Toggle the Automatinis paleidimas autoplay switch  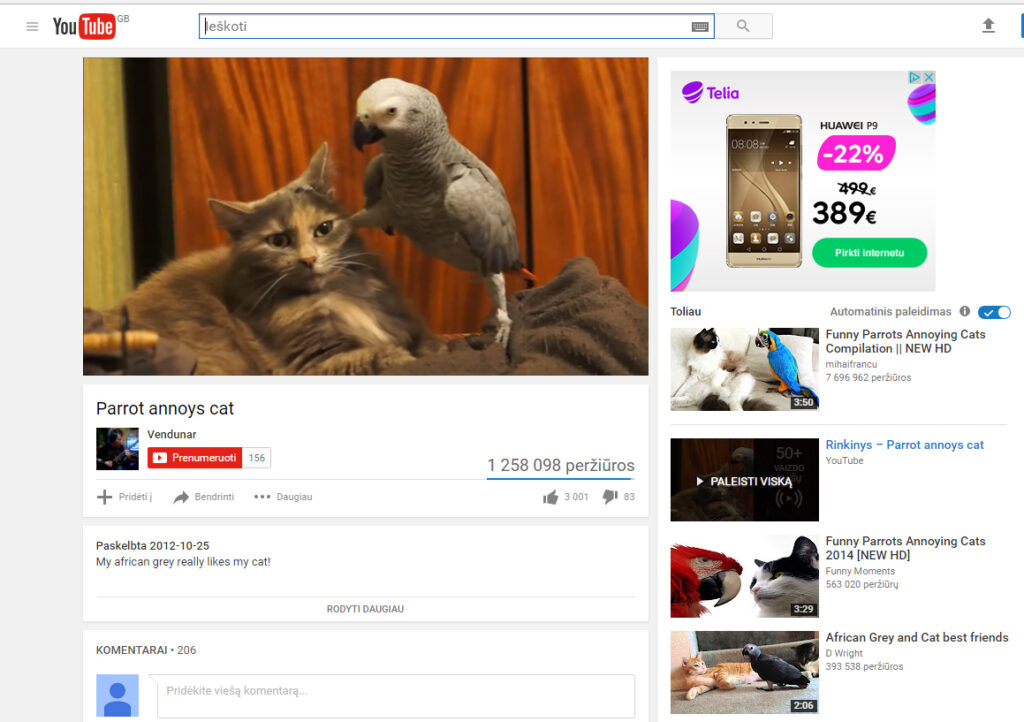(994, 312)
